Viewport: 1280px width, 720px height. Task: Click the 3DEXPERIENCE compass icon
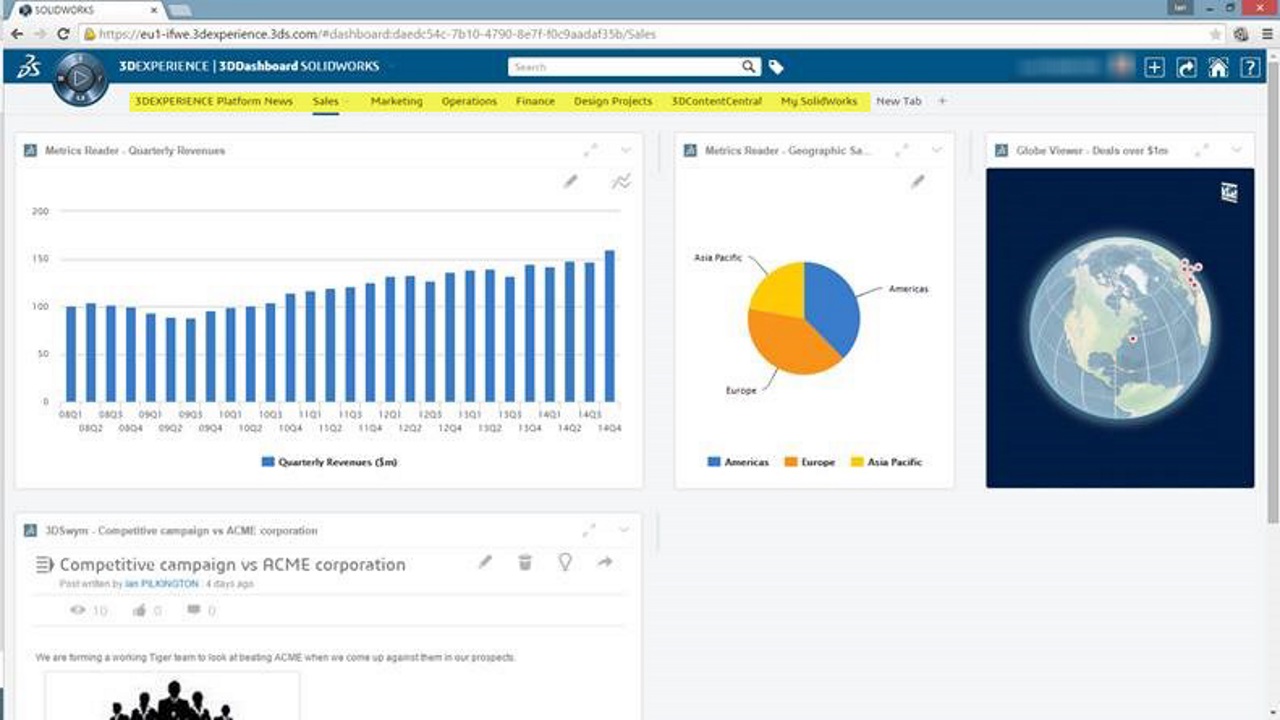pyautogui.click(x=80, y=79)
